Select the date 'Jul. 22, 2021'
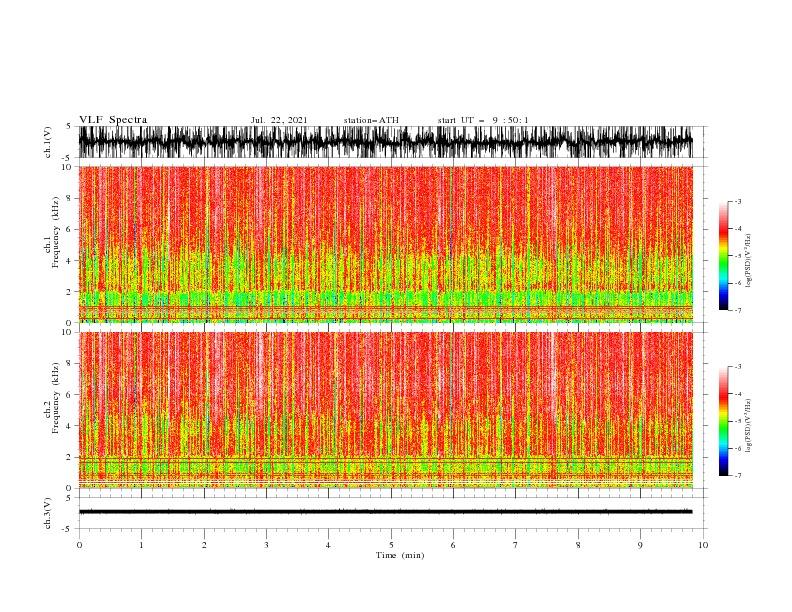Screen dimensions: 792x612 [279, 120]
